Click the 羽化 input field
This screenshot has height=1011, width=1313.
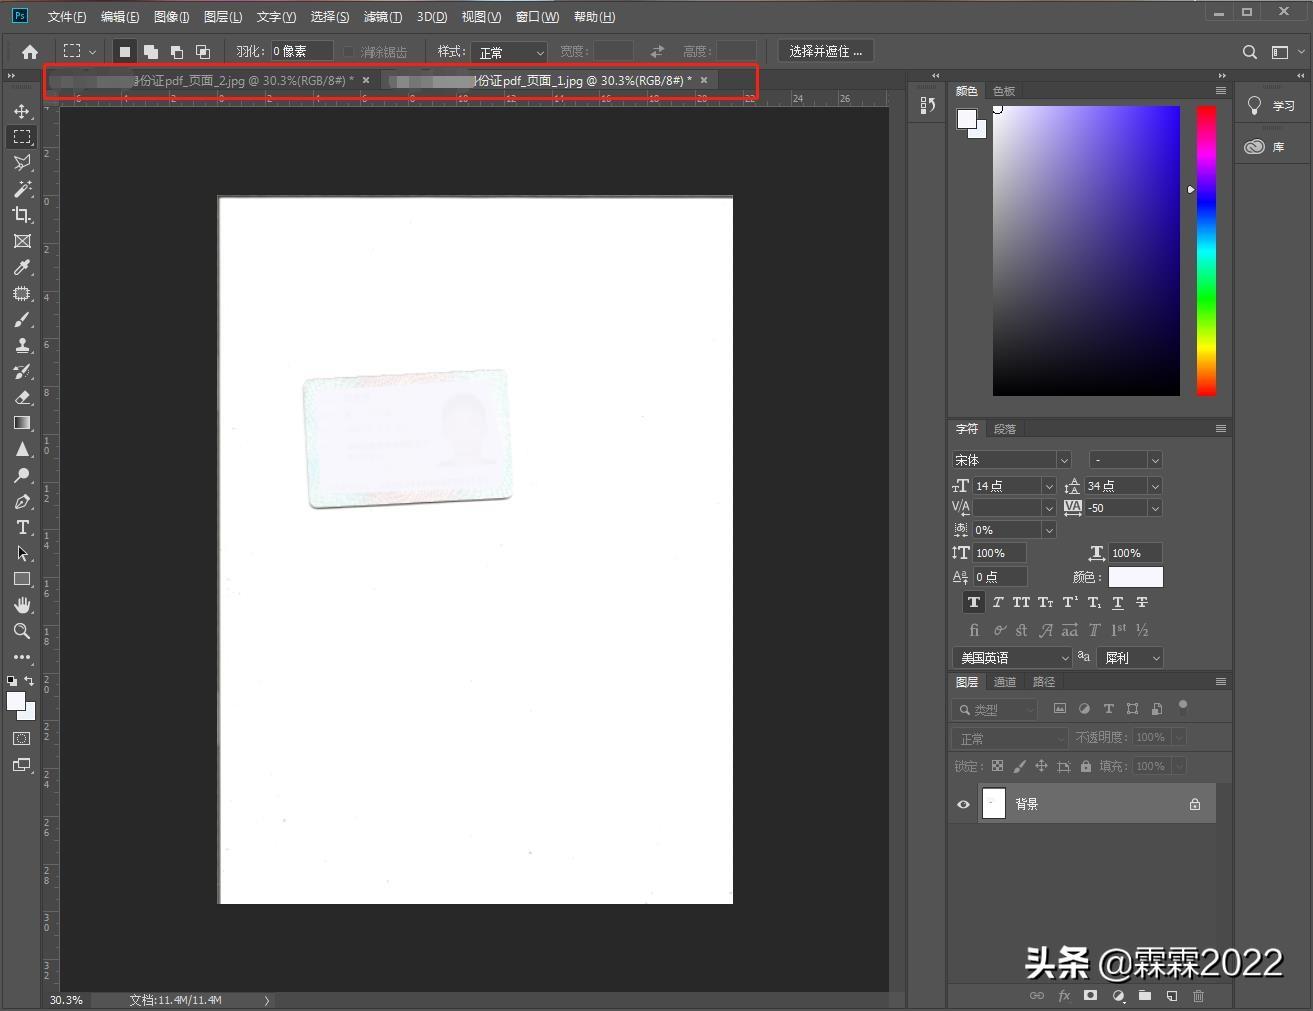tap(300, 50)
